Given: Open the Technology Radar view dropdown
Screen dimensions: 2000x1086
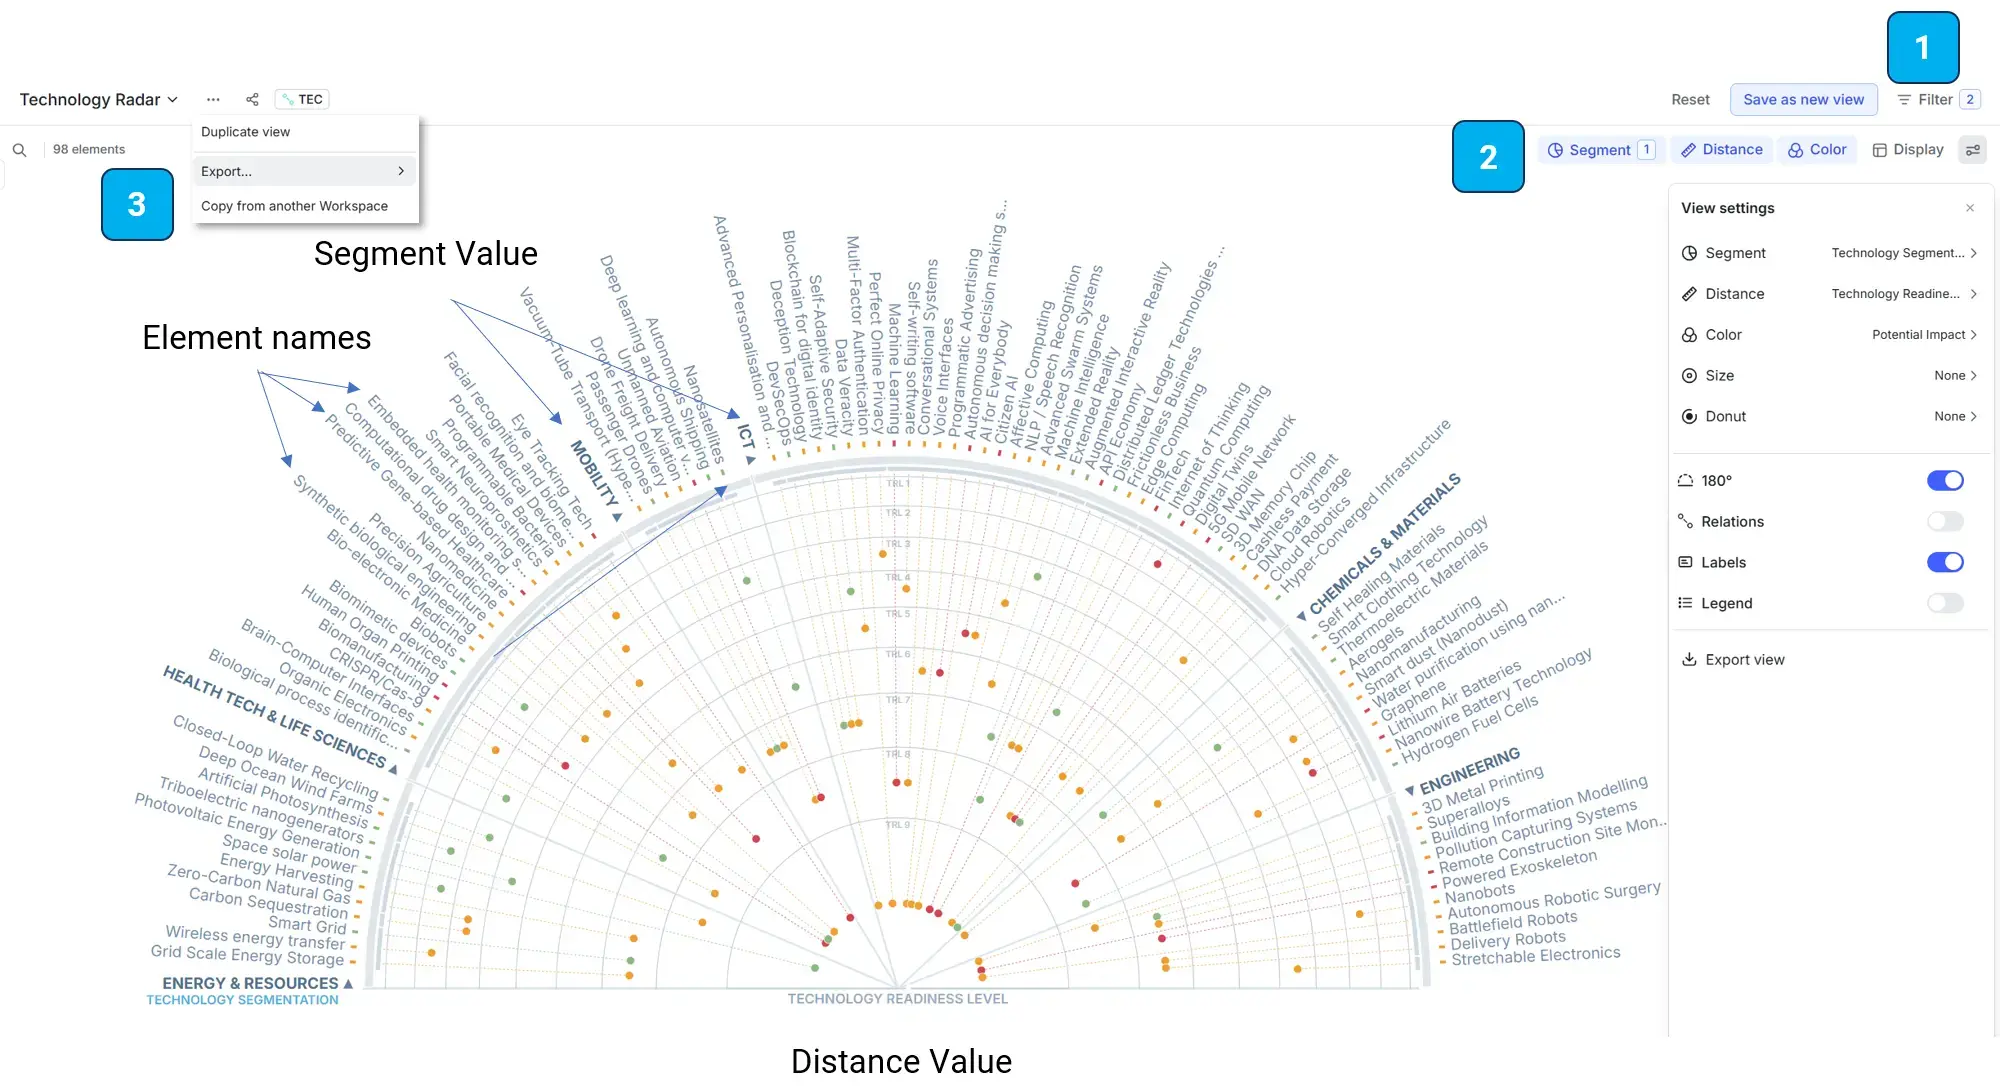Looking at the screenshot, I should tap(99, 99).
